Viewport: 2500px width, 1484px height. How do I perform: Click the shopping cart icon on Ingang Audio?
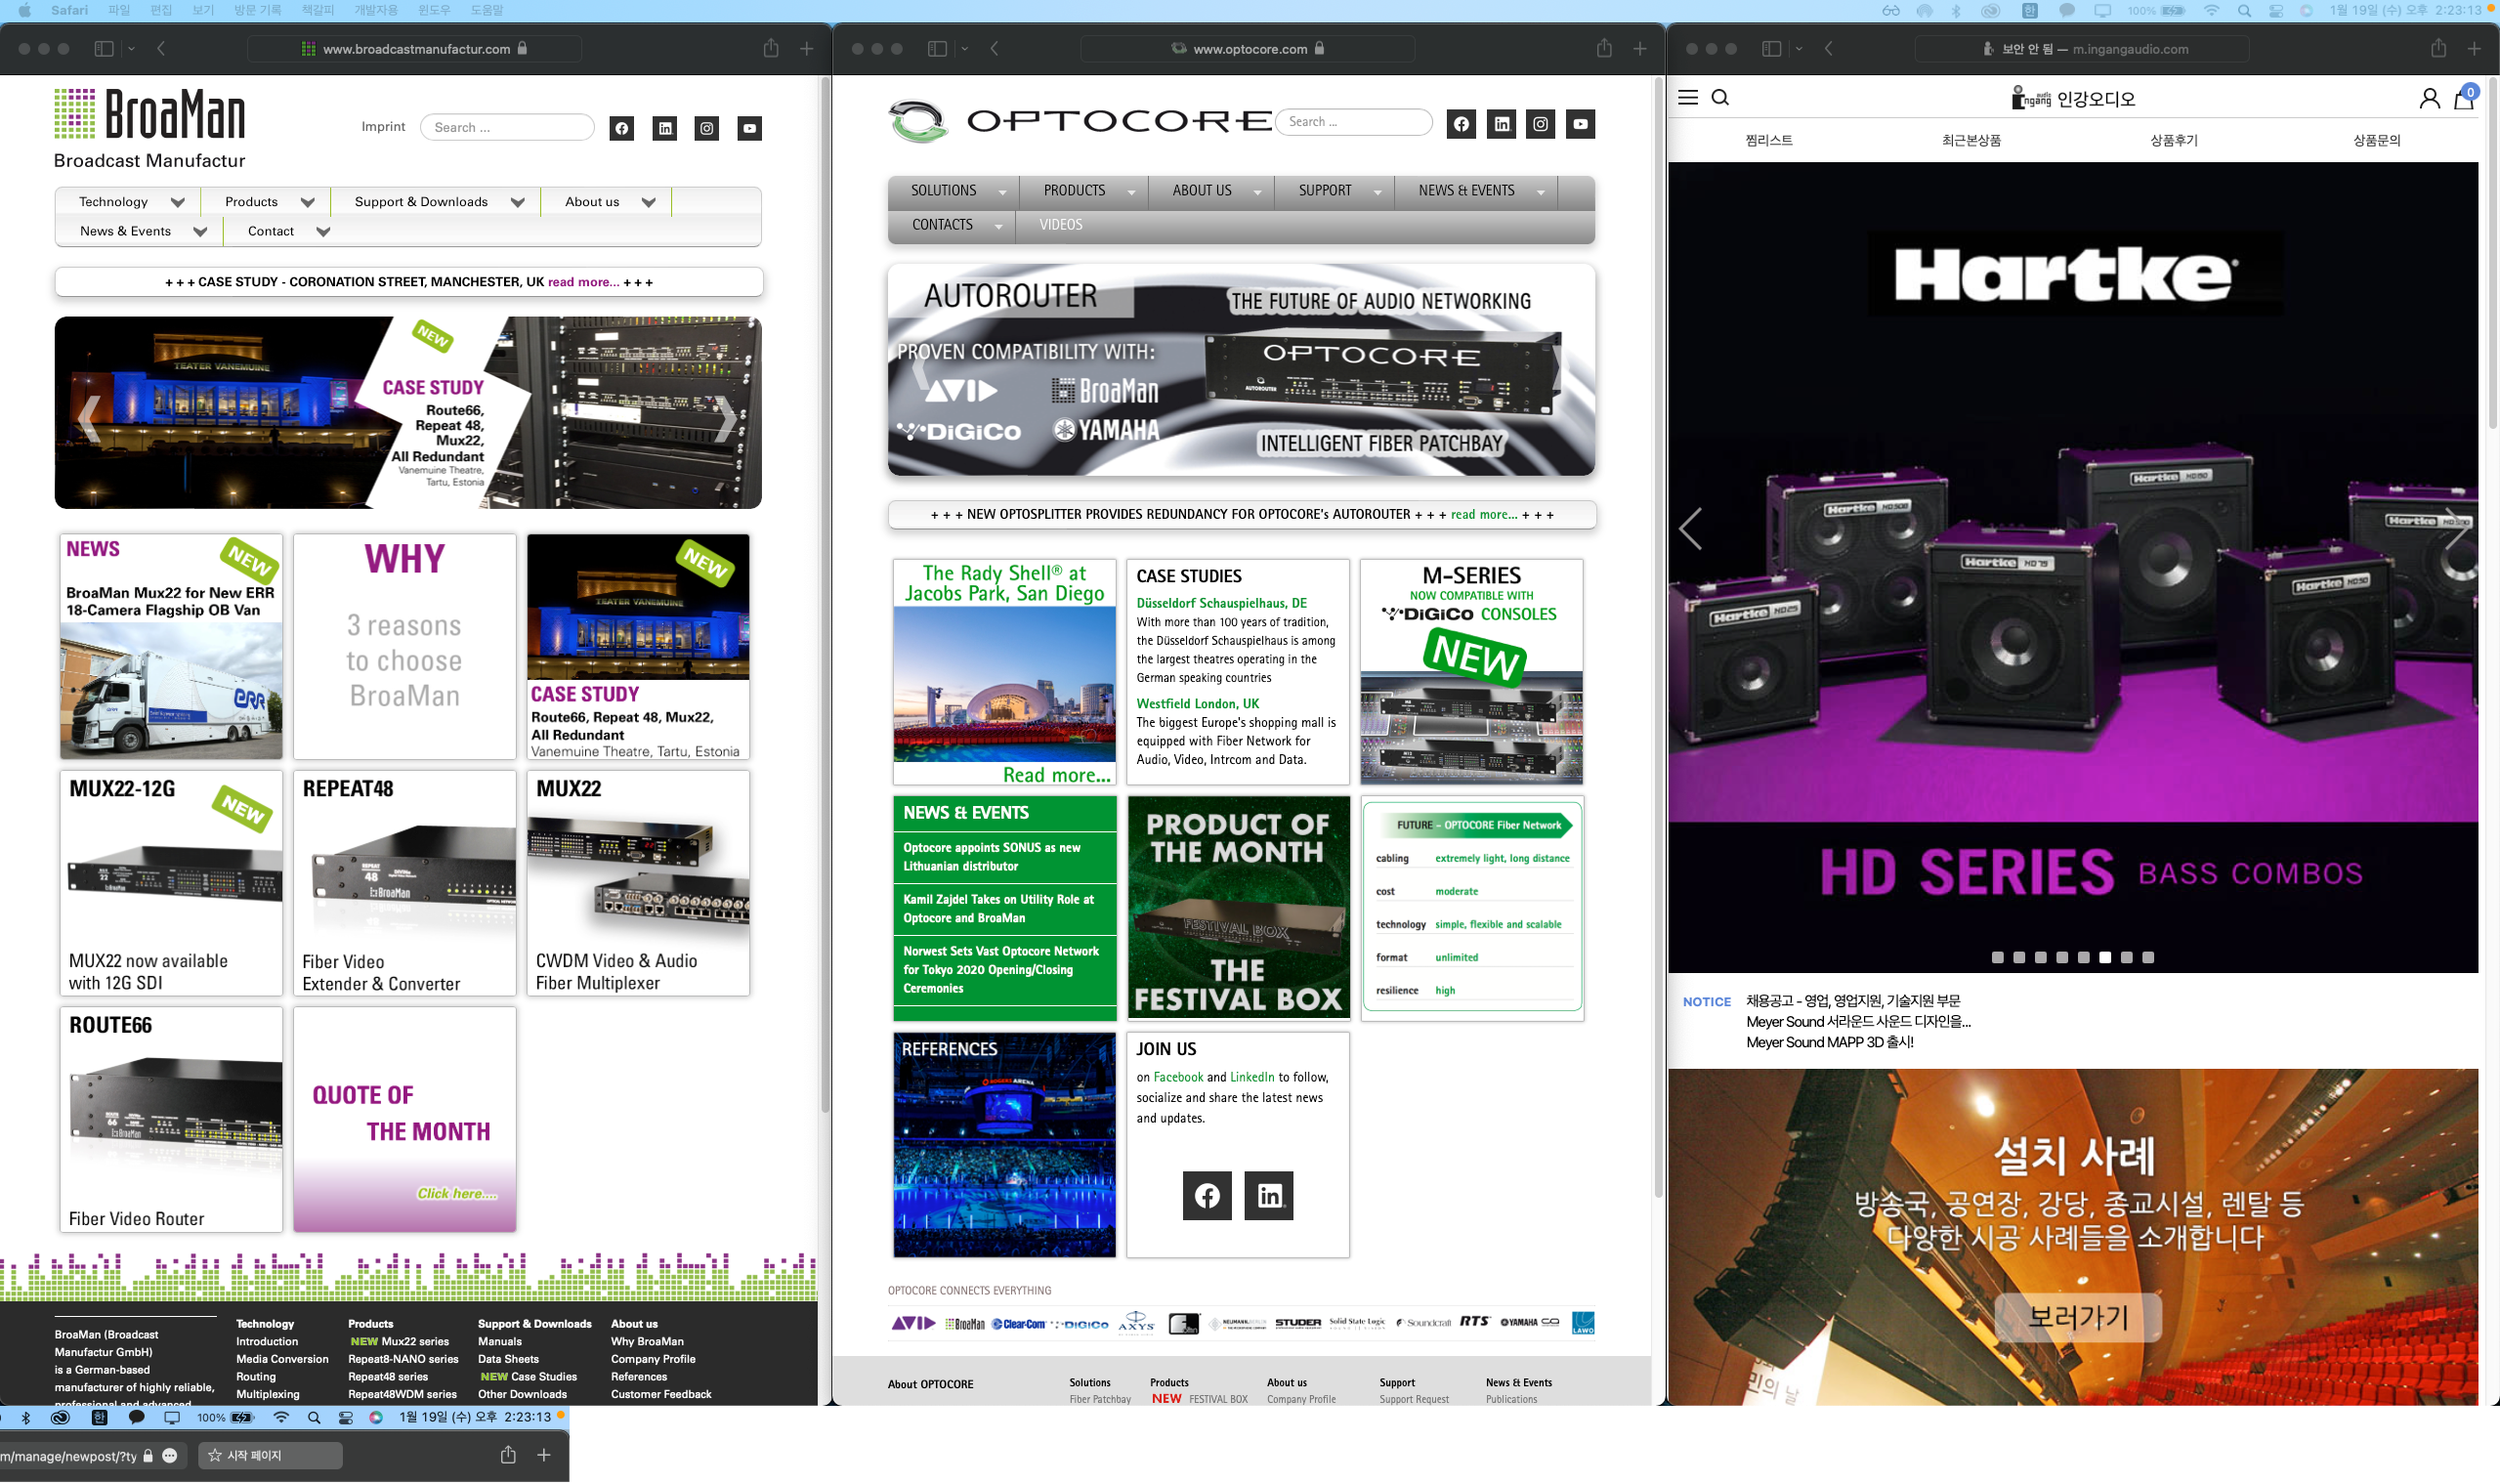pos(2463,98)
